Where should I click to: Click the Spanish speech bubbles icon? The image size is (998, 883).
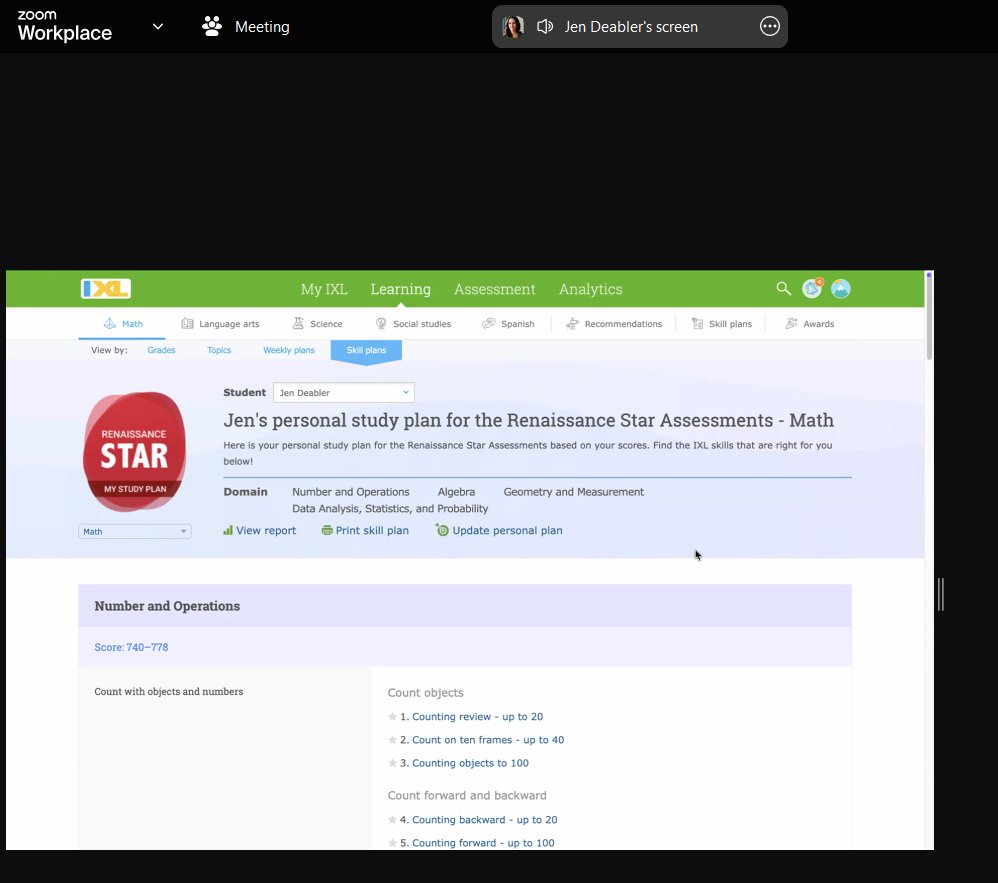click(x=488, y=323)
